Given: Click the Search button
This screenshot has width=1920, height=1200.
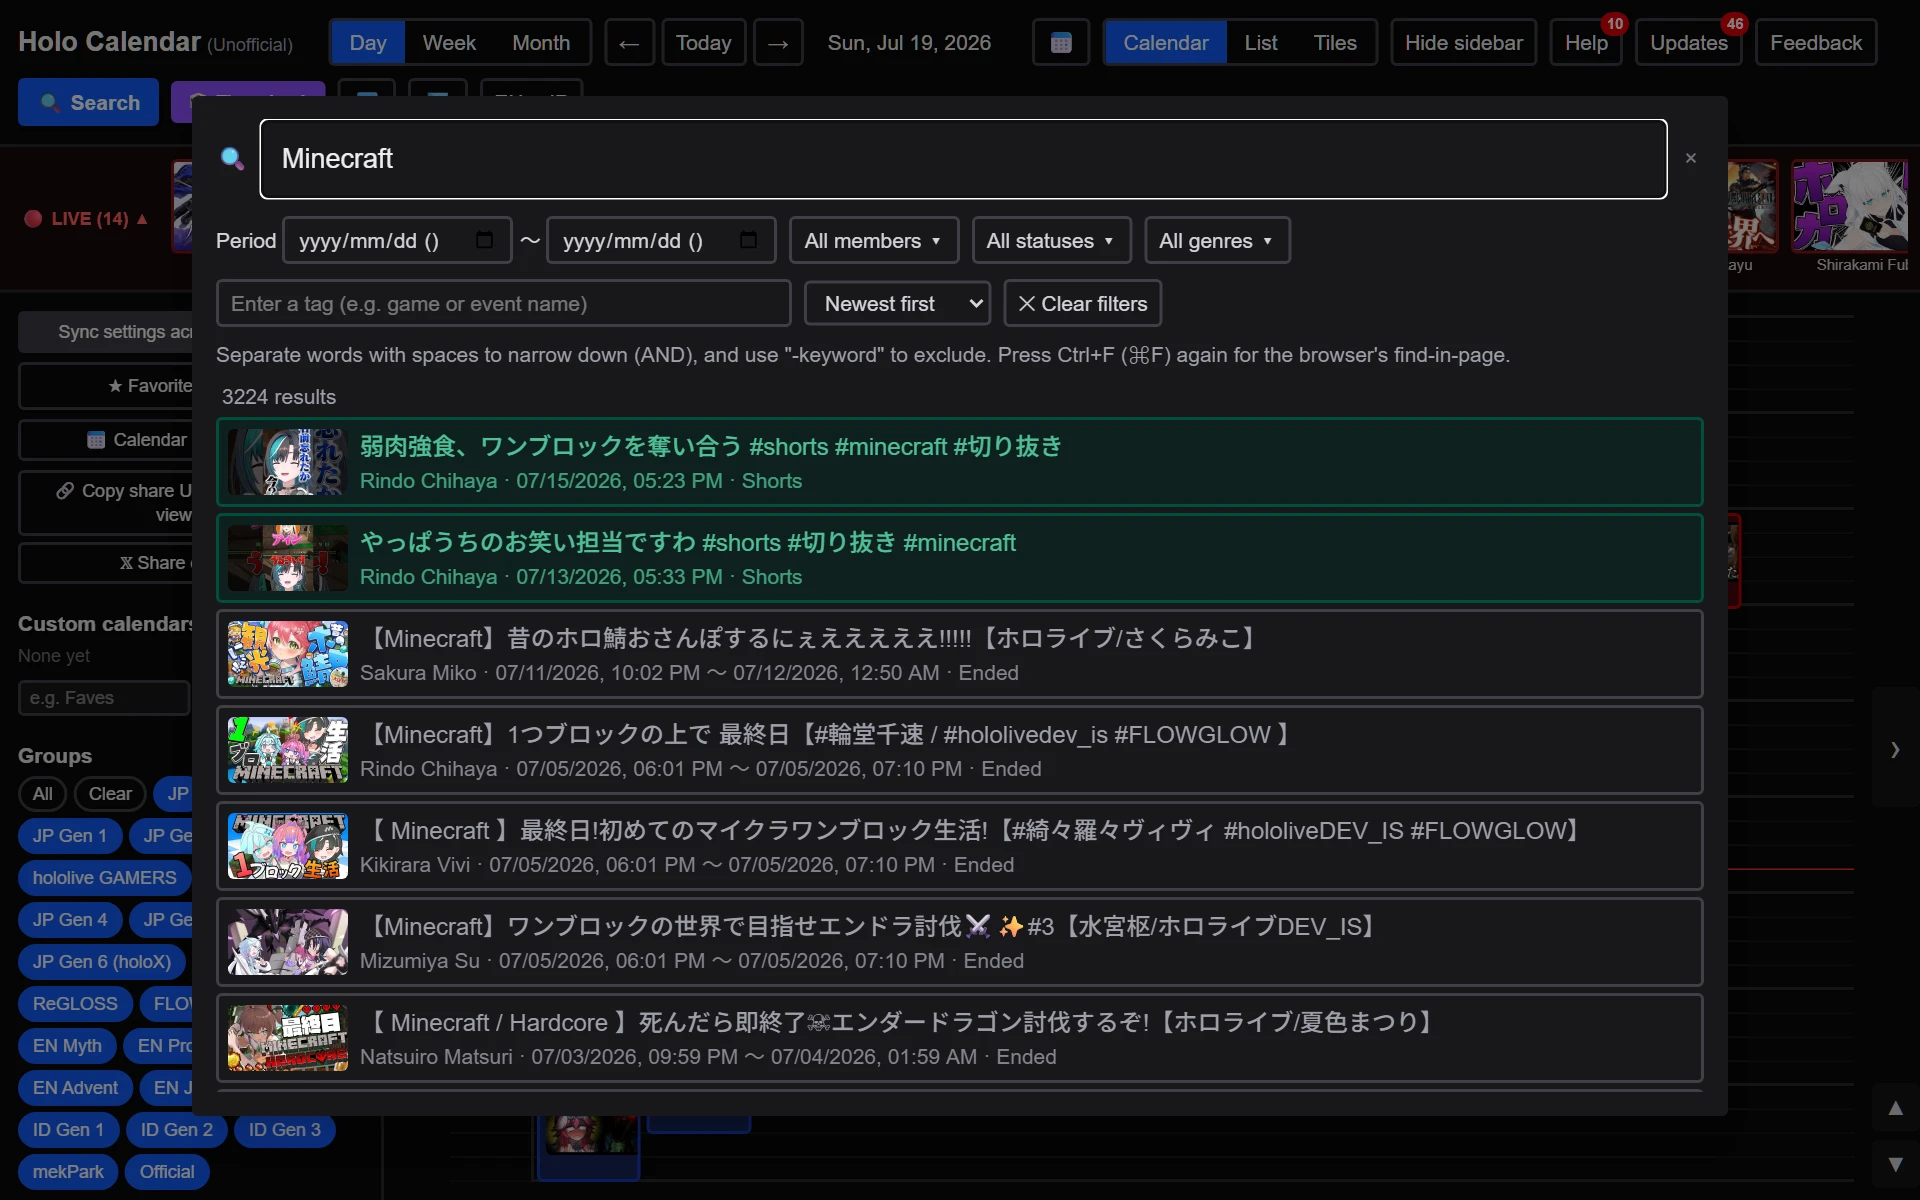Looking at the screenshot, I should (88, 102).
